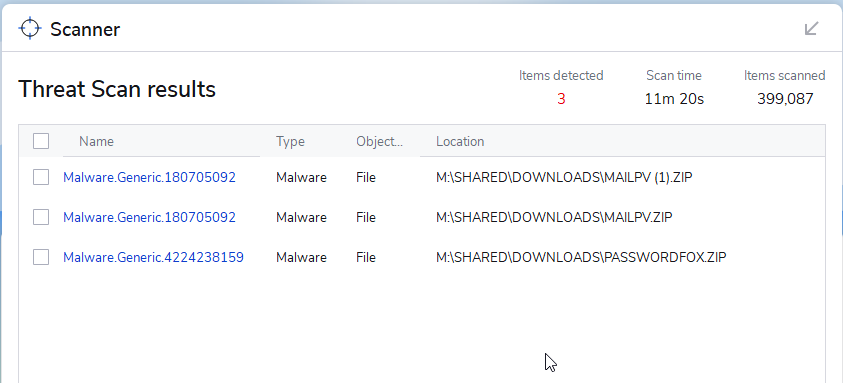Sort results by the Location column header

point(460,141)
